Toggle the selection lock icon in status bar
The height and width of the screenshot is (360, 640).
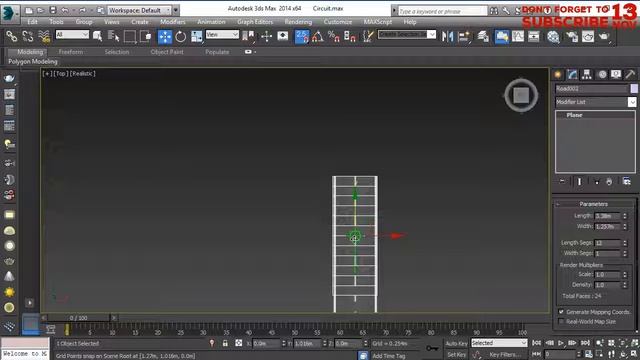pos(225,344)
